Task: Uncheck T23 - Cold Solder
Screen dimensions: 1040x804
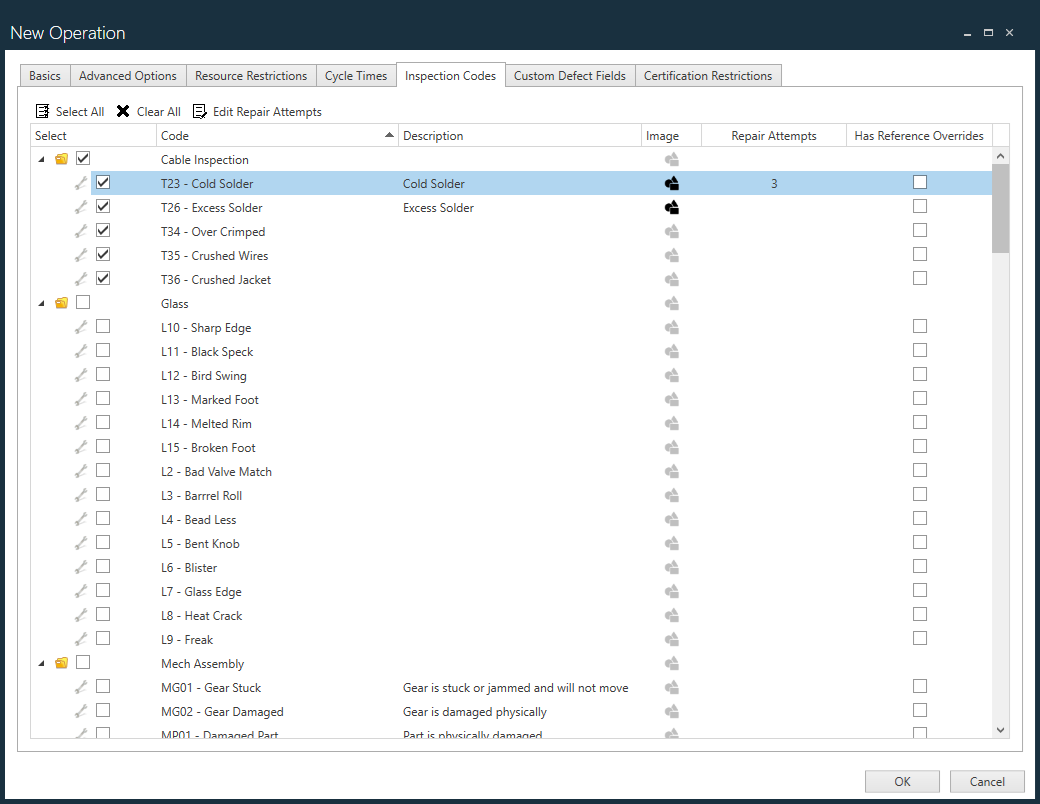Action: pos(103,182)
